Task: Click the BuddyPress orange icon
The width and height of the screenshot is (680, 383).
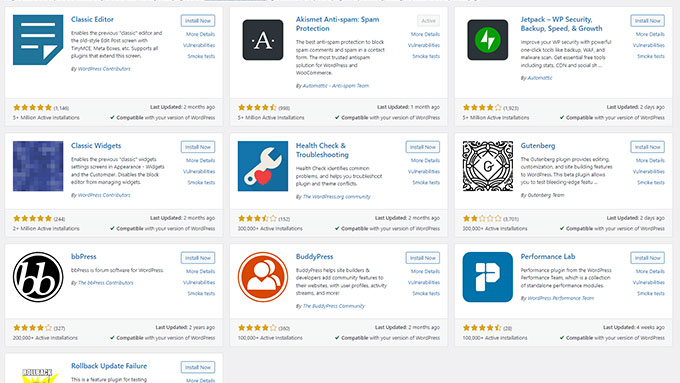Action: point(263,277)
